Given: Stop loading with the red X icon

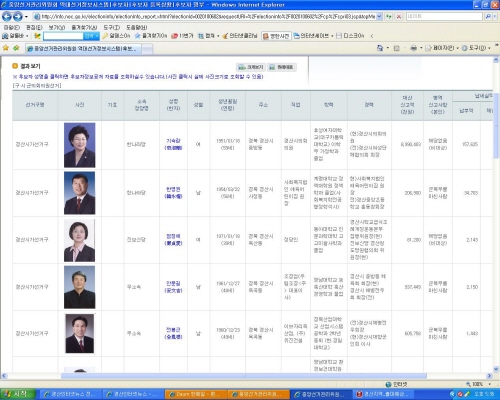Looking at the screenshot, I should pos(399,16).
